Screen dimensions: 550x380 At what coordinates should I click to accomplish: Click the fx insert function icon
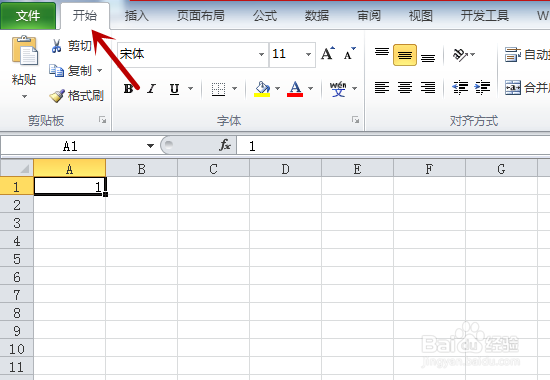225,145
